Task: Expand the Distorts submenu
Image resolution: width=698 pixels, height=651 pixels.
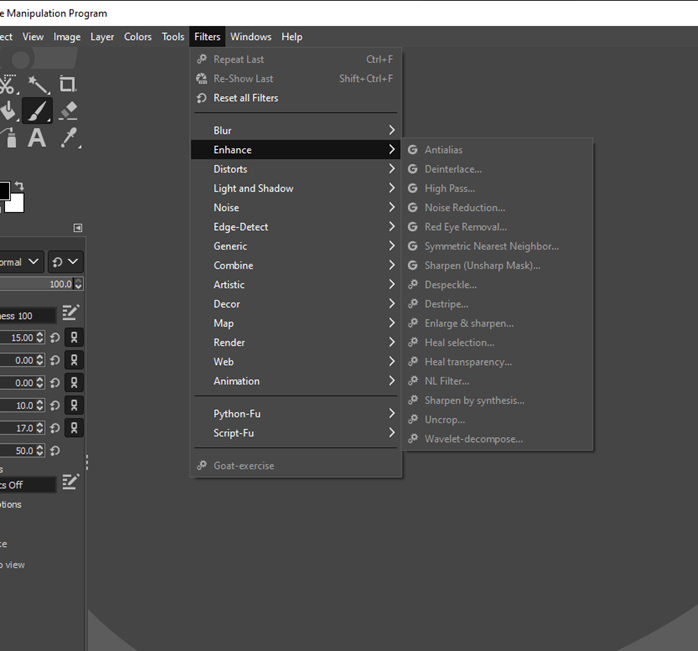Action: (296, 169)
